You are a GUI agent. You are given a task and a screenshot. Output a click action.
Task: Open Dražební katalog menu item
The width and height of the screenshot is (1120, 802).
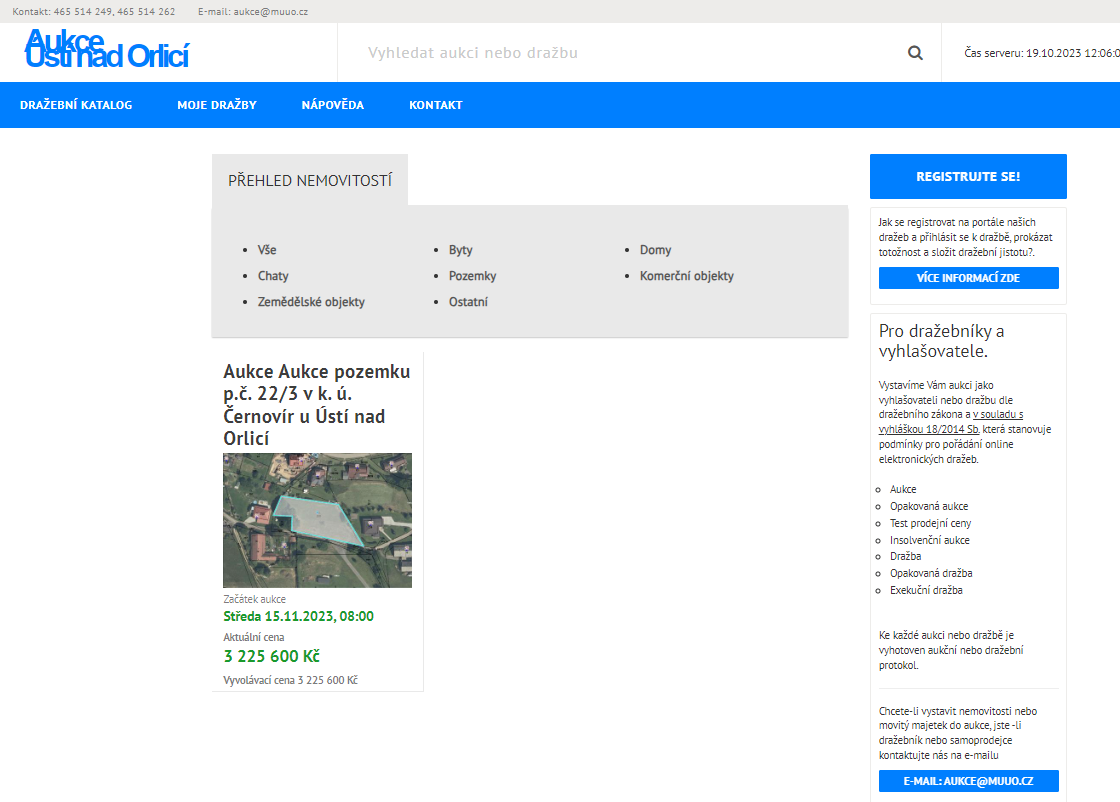click(76, 105)
